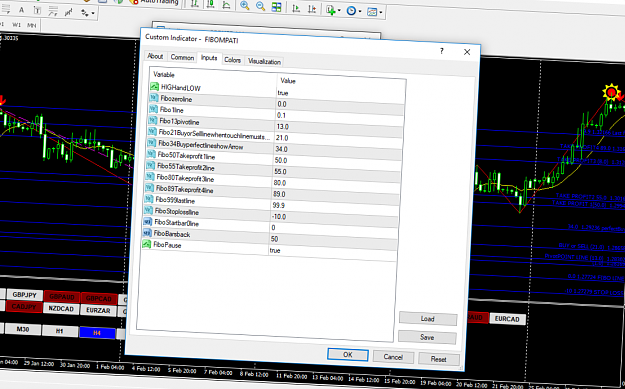This screenshot has height=389, width=625.
Task: Select the text A drawing tool
Action: pyautogui.click(x=22, y=10)
